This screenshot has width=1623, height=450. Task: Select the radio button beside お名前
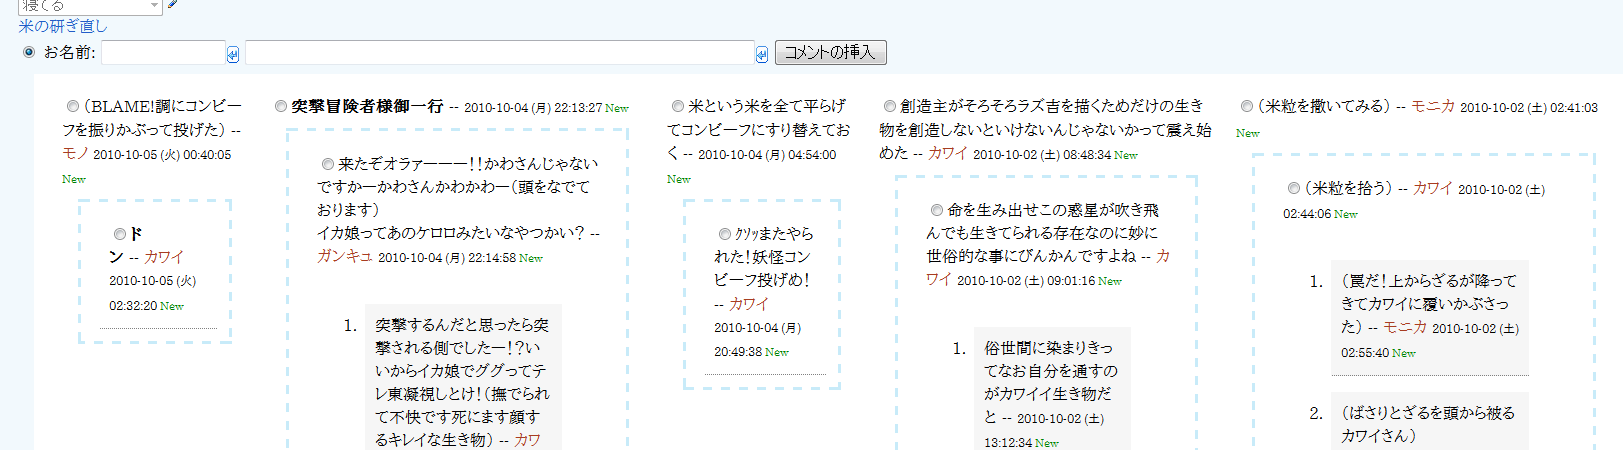(29, 52)
